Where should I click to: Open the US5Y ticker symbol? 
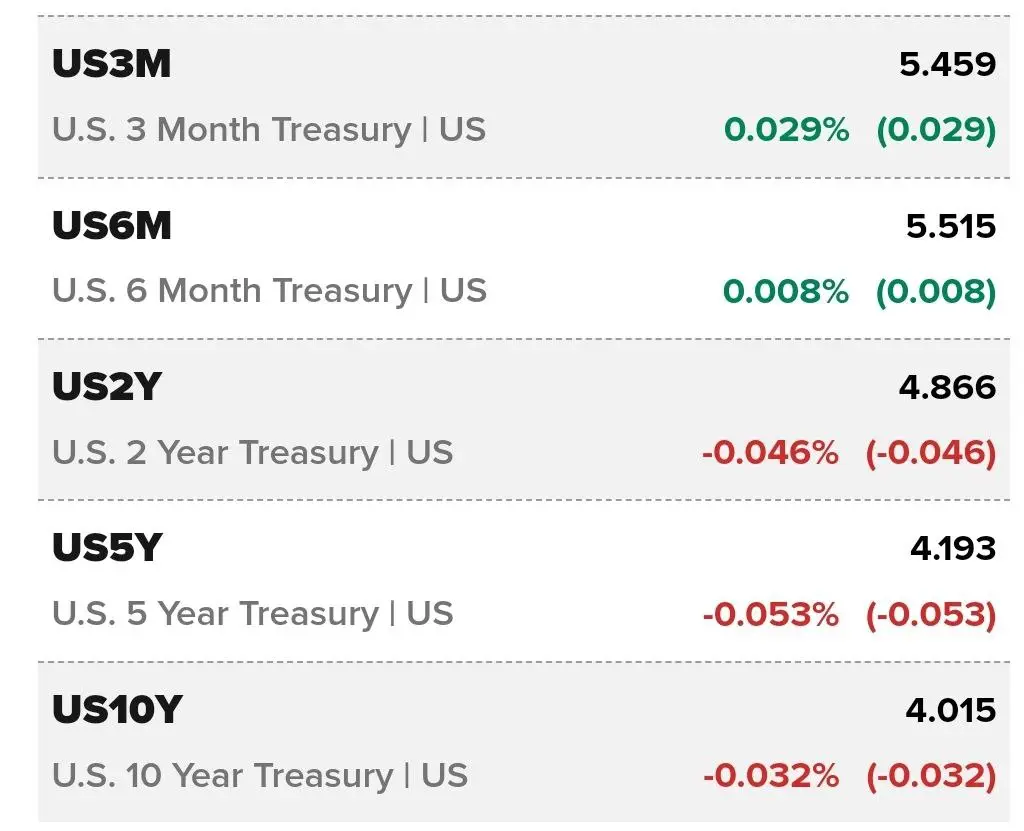coord(107,547)
